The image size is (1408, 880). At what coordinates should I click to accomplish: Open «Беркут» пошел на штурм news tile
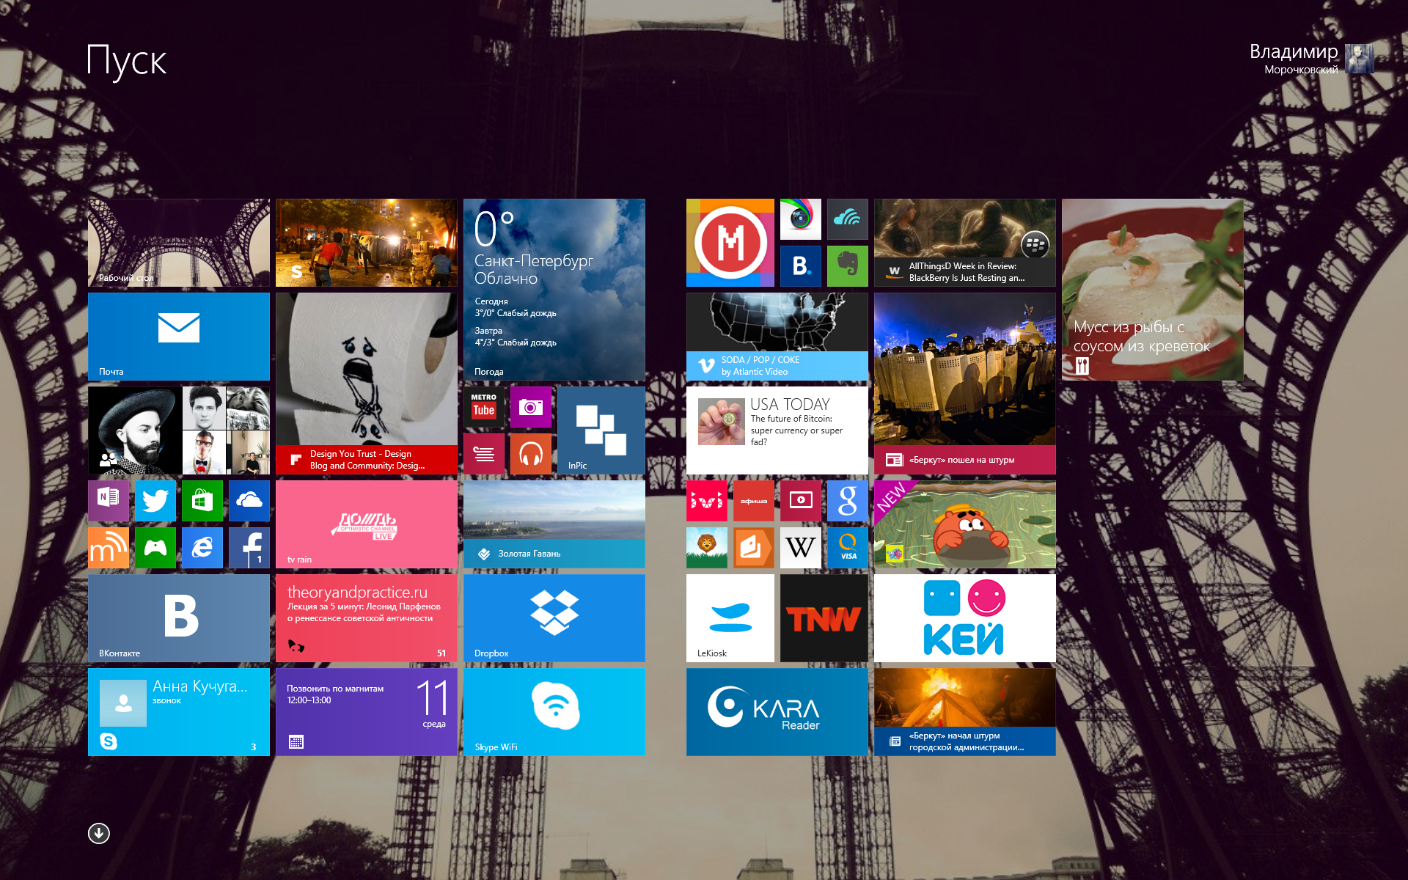click(x=965, y=384)
